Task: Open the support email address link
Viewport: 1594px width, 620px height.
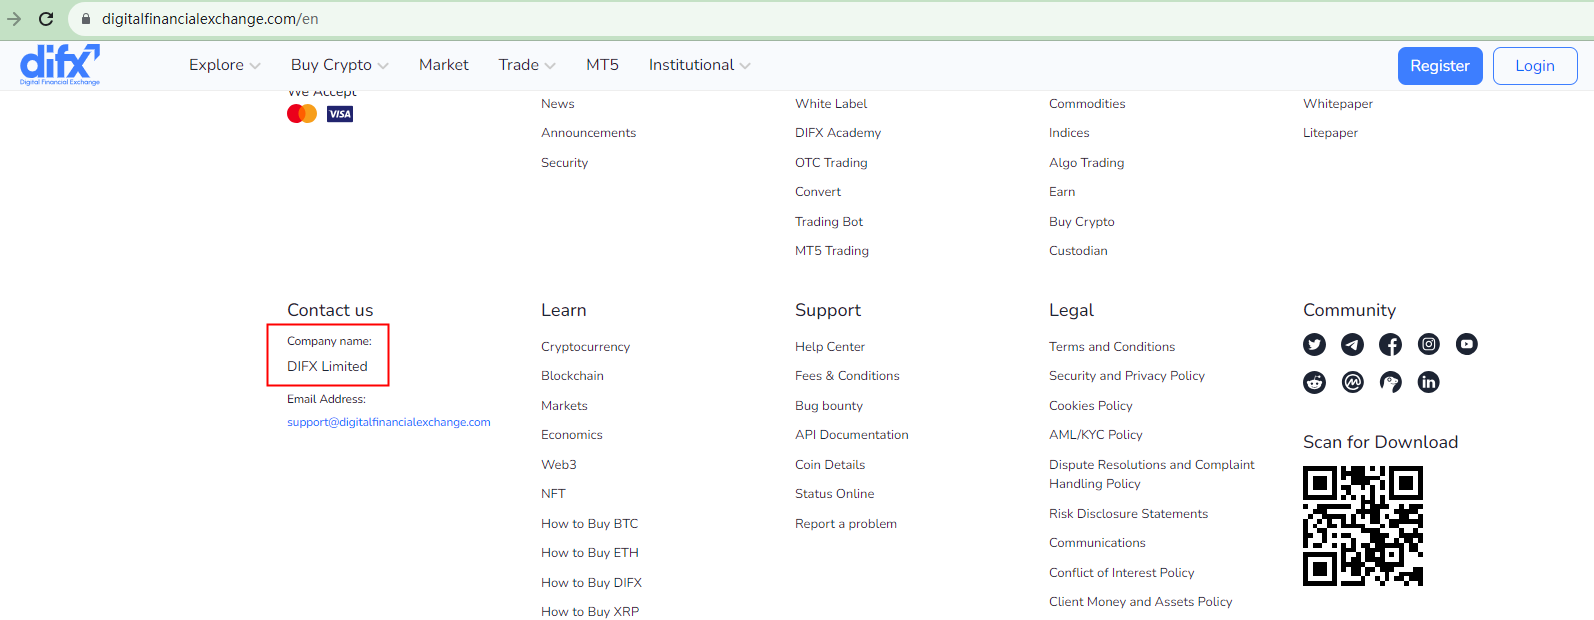Action: click(389, 422)
